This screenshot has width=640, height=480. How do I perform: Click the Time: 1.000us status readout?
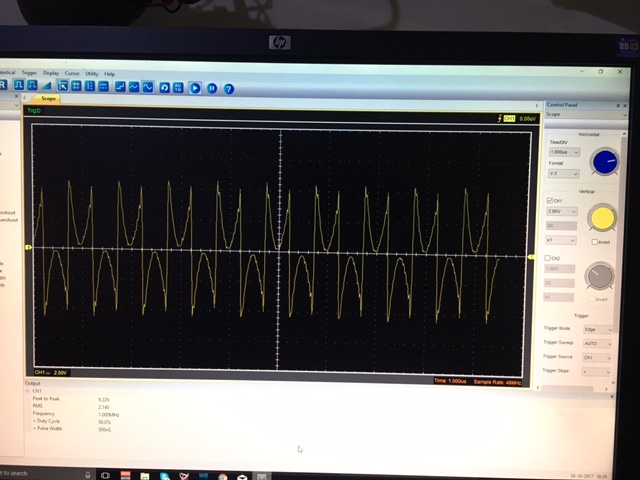point(450,381)
